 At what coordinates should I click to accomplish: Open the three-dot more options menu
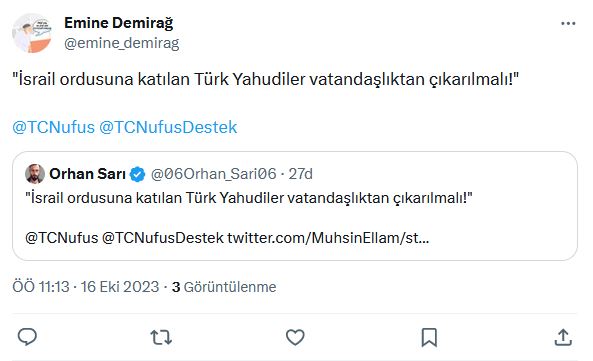click(568, 23)
